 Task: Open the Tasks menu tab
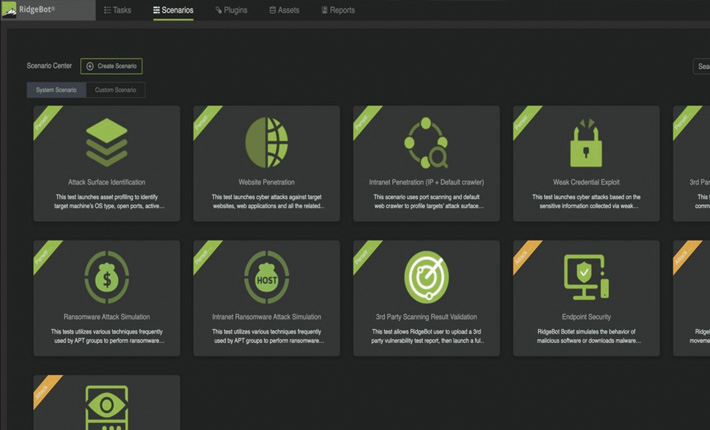coord(117,10)
